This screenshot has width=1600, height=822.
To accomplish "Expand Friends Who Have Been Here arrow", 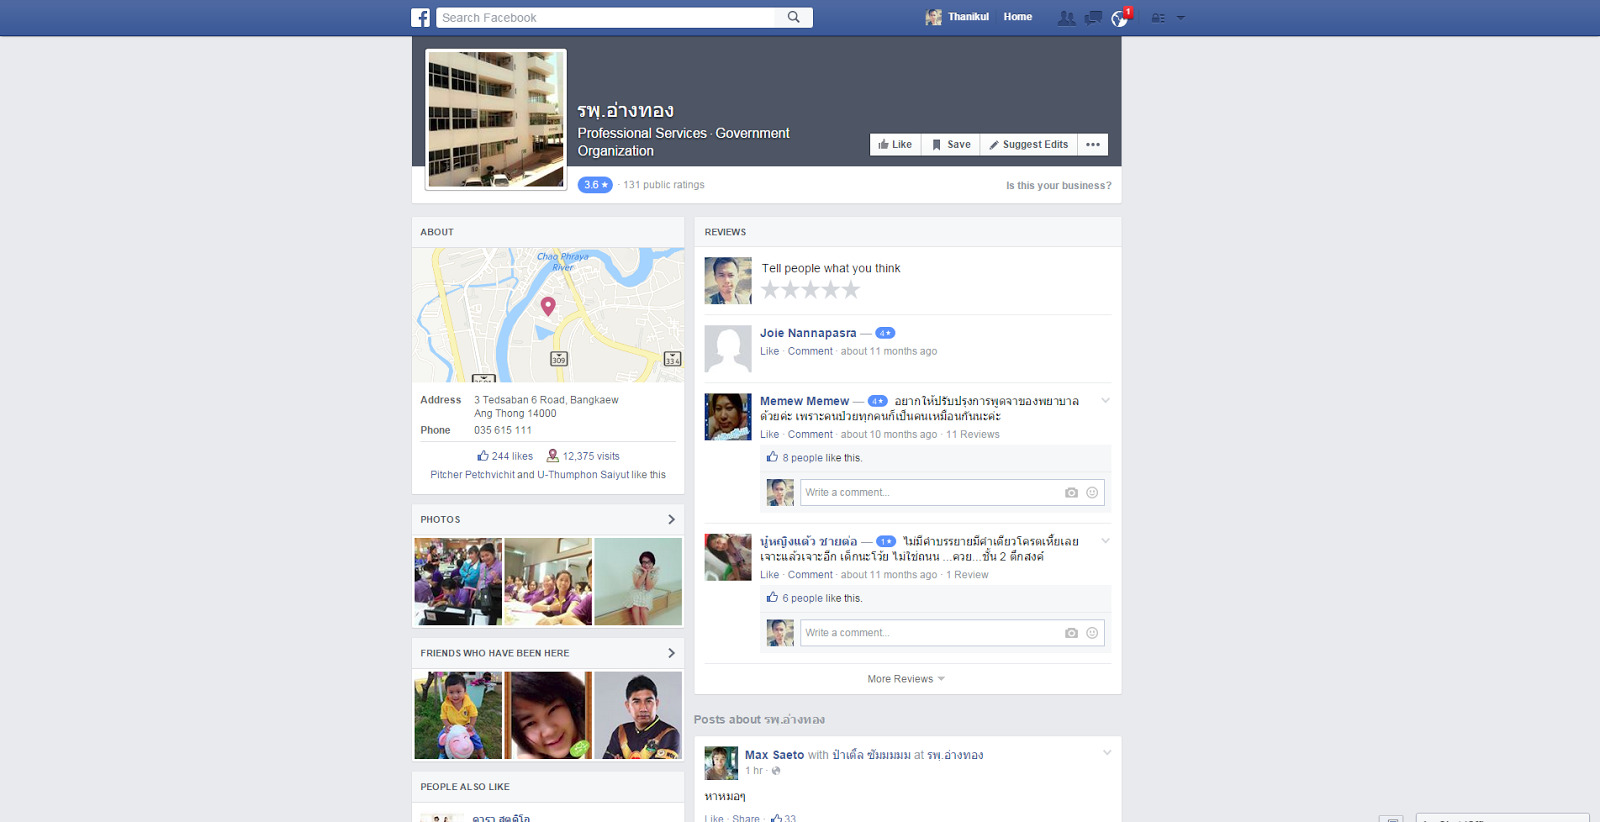I will coord(671,653).
